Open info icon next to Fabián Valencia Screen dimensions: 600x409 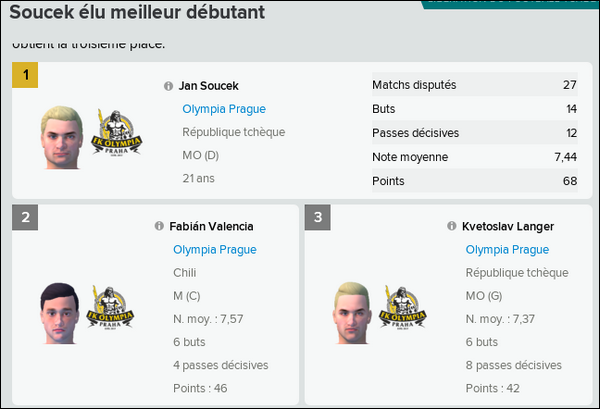159,227
